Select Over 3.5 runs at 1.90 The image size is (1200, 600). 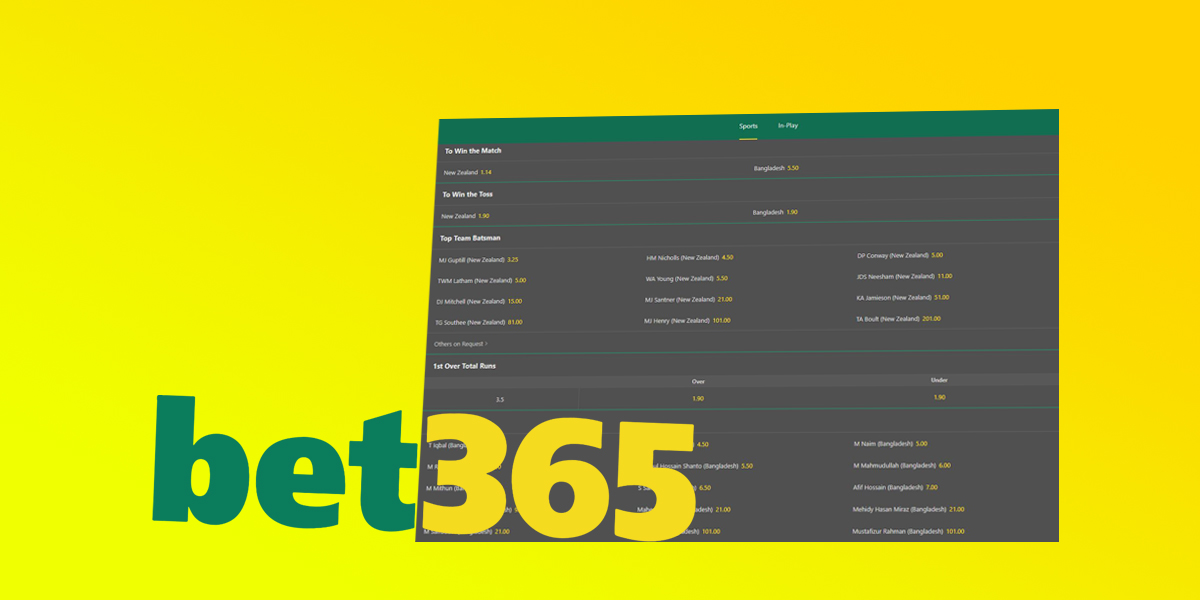pos(698,398)
